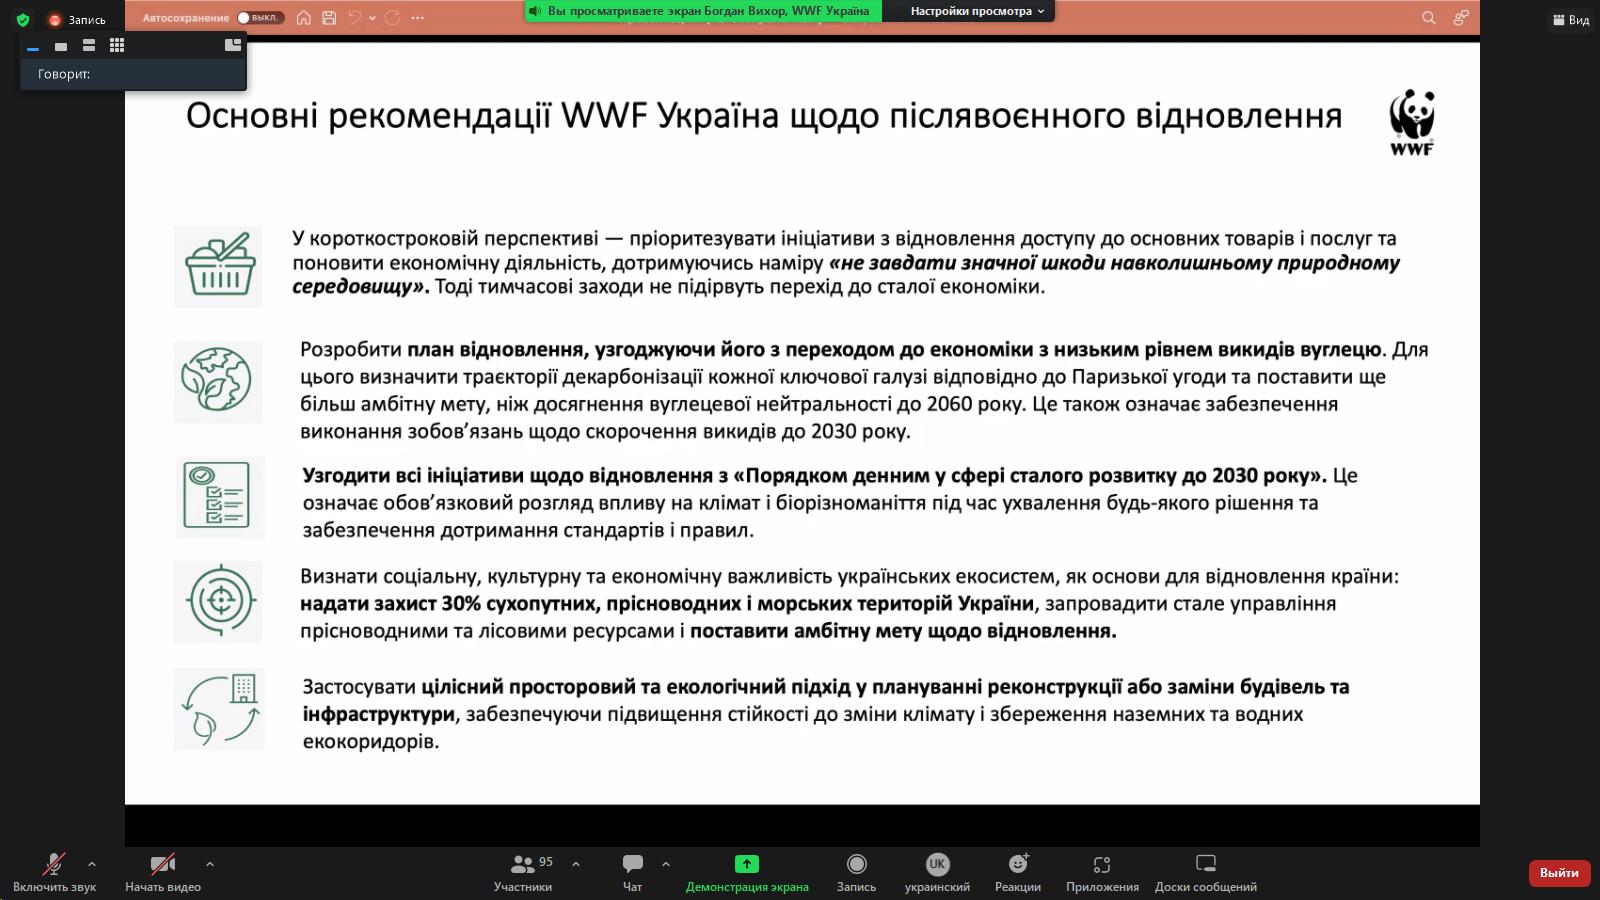The width and height of the screenshot is (1600, 900).
Task: Open Доски сообщений (whiteboards)
Action: pyautogui.click(x=1207, y=870)
